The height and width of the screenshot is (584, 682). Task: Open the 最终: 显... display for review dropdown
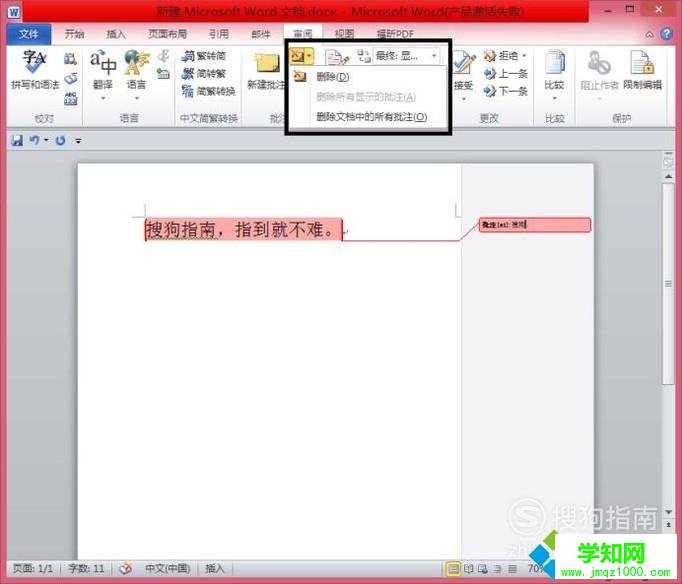[x=406, y=56]
